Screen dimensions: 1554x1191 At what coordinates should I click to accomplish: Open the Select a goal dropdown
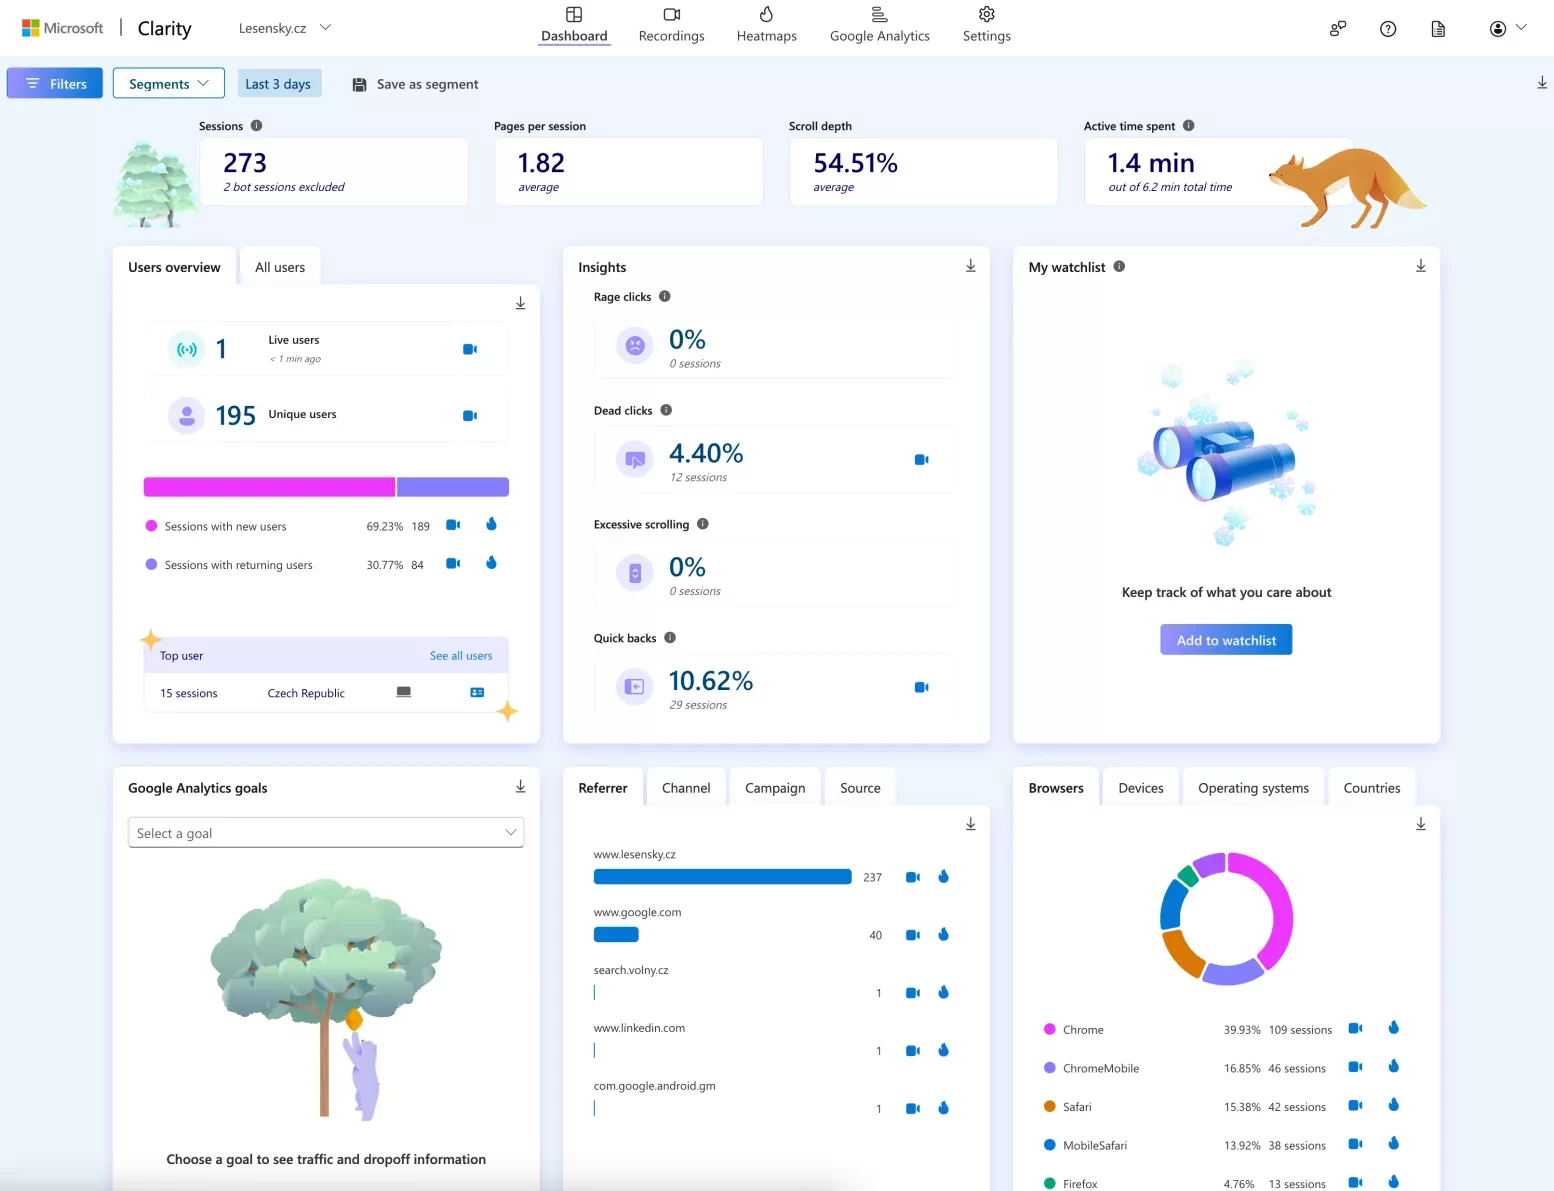(326, 832)
